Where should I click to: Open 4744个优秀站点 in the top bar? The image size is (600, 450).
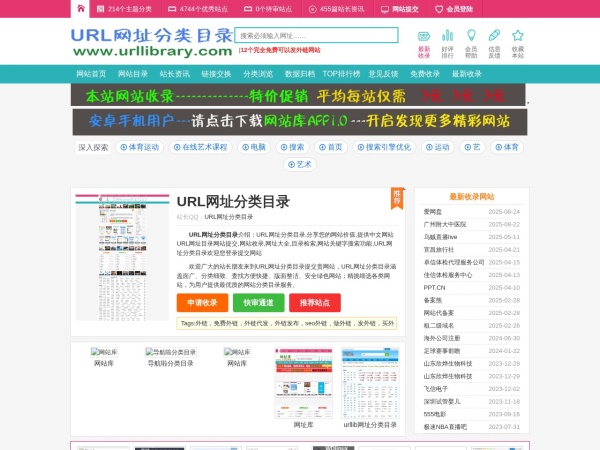(198, 9)
